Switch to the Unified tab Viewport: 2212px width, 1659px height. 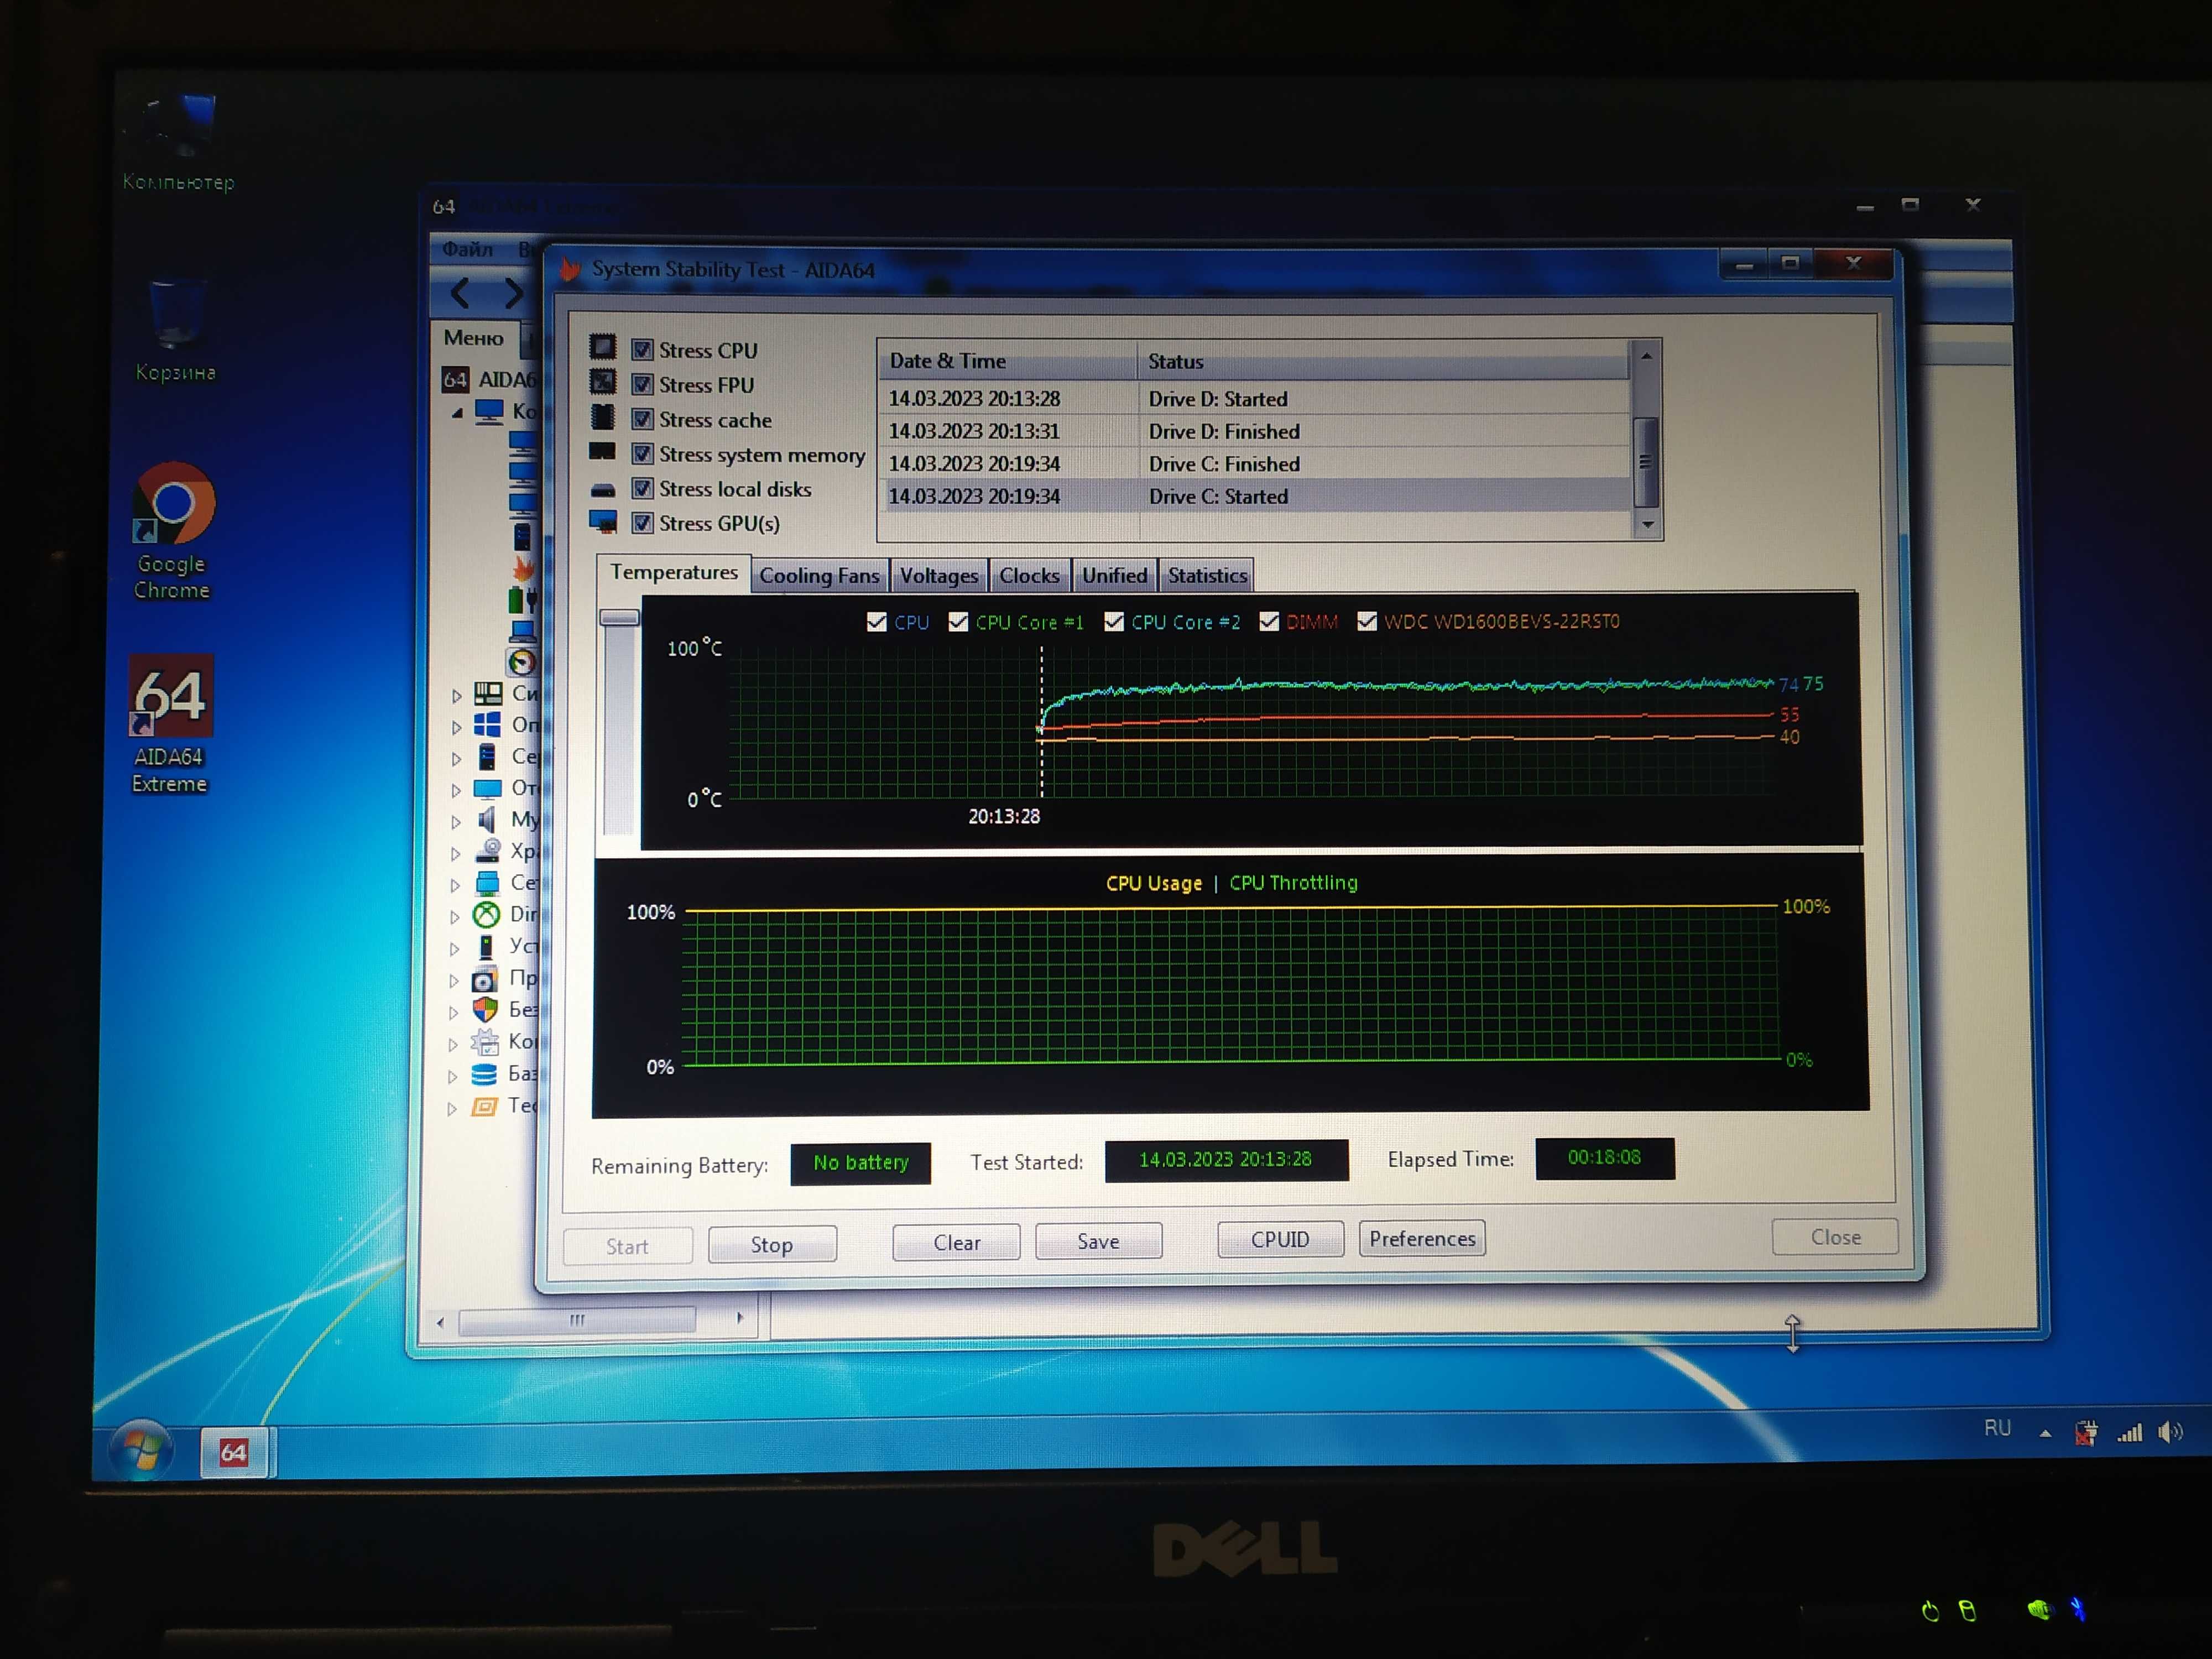pyautogui.click(x=1114, y=576)
